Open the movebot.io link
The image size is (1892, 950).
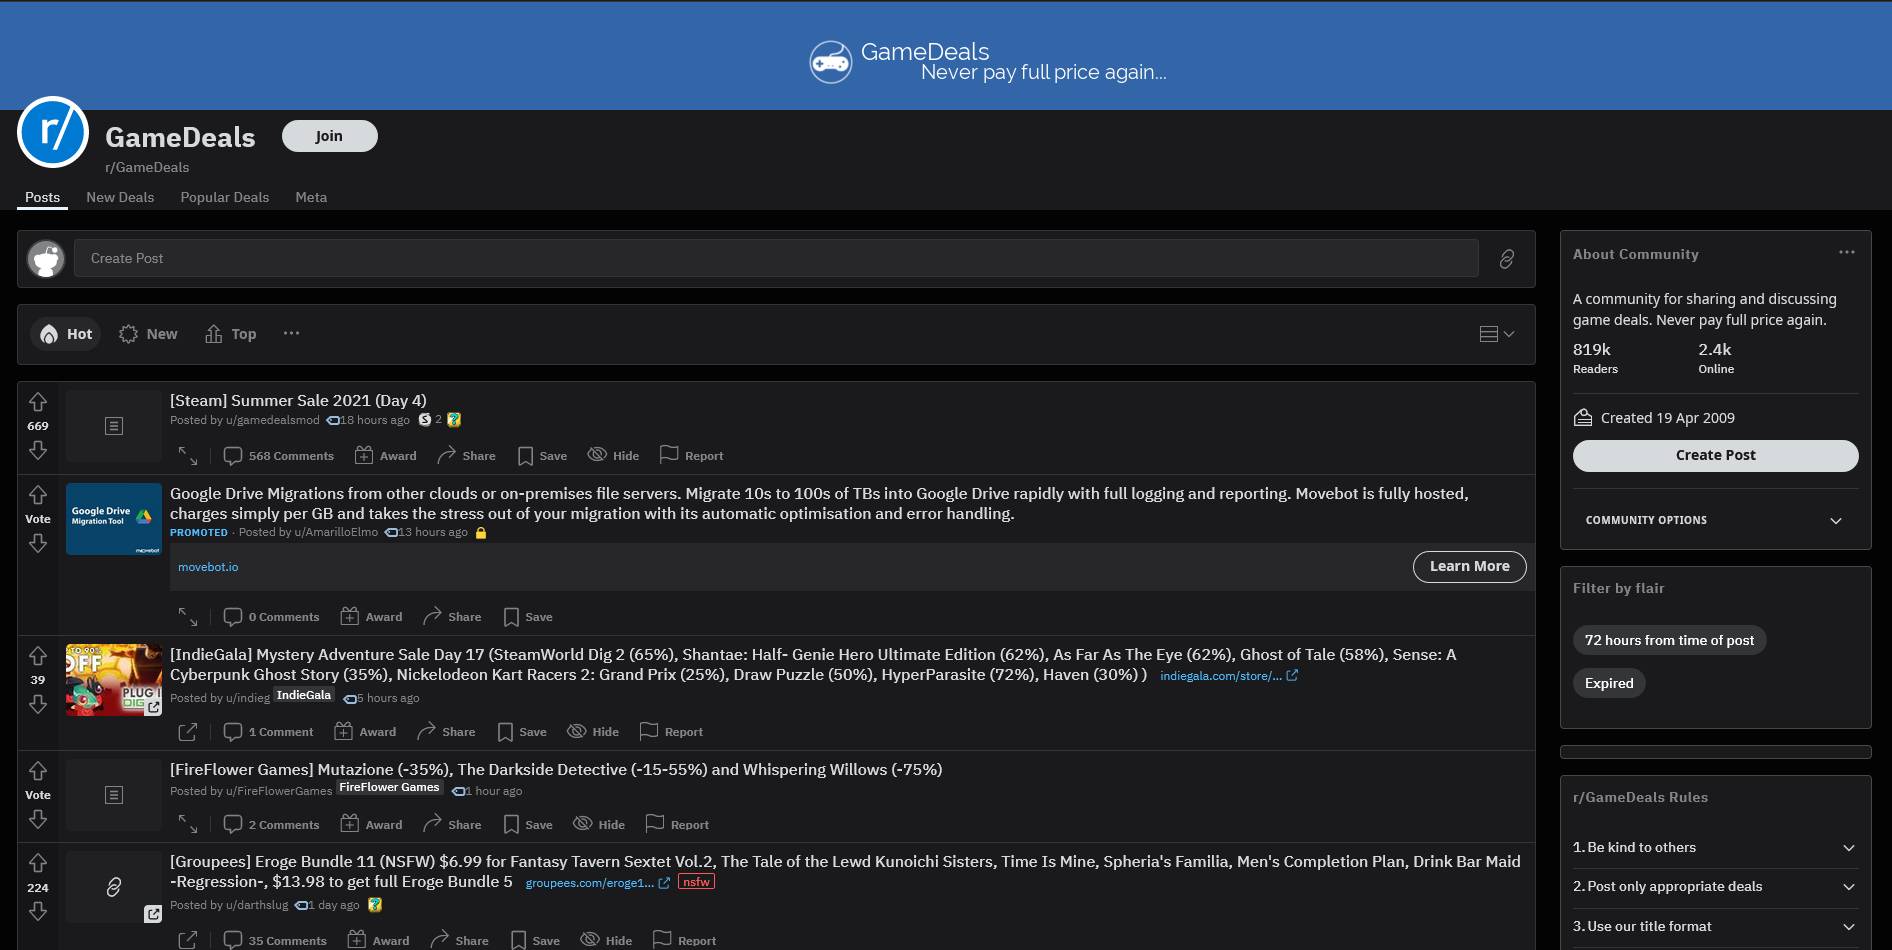click(x=208, y=567)
